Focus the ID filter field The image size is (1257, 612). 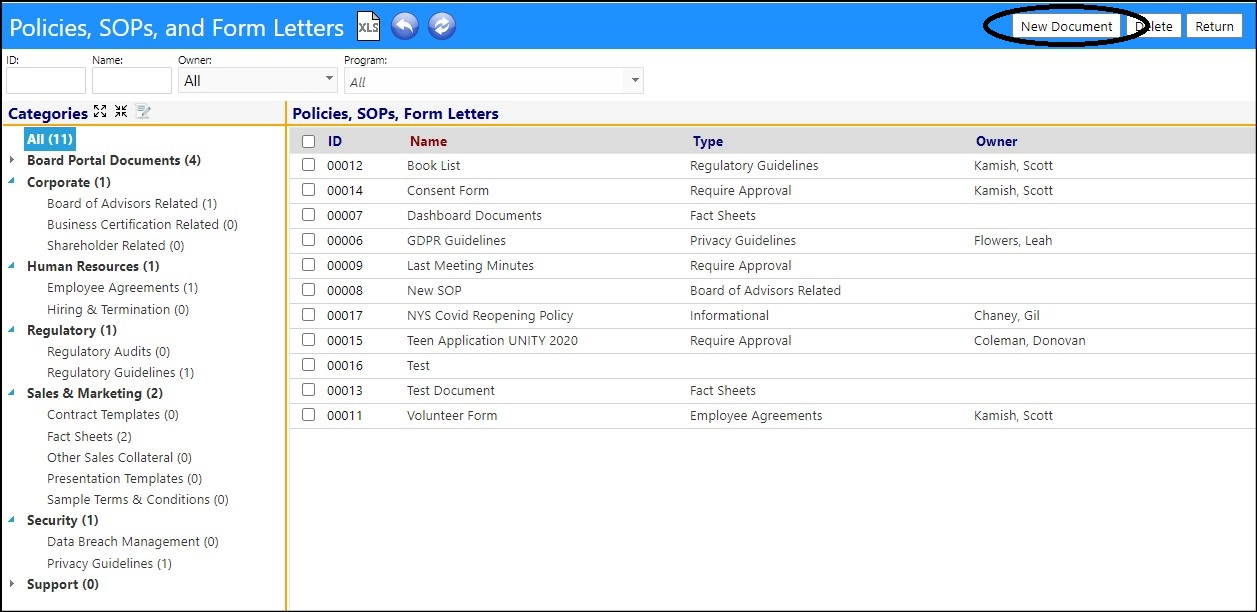click(x=46, y=81)
